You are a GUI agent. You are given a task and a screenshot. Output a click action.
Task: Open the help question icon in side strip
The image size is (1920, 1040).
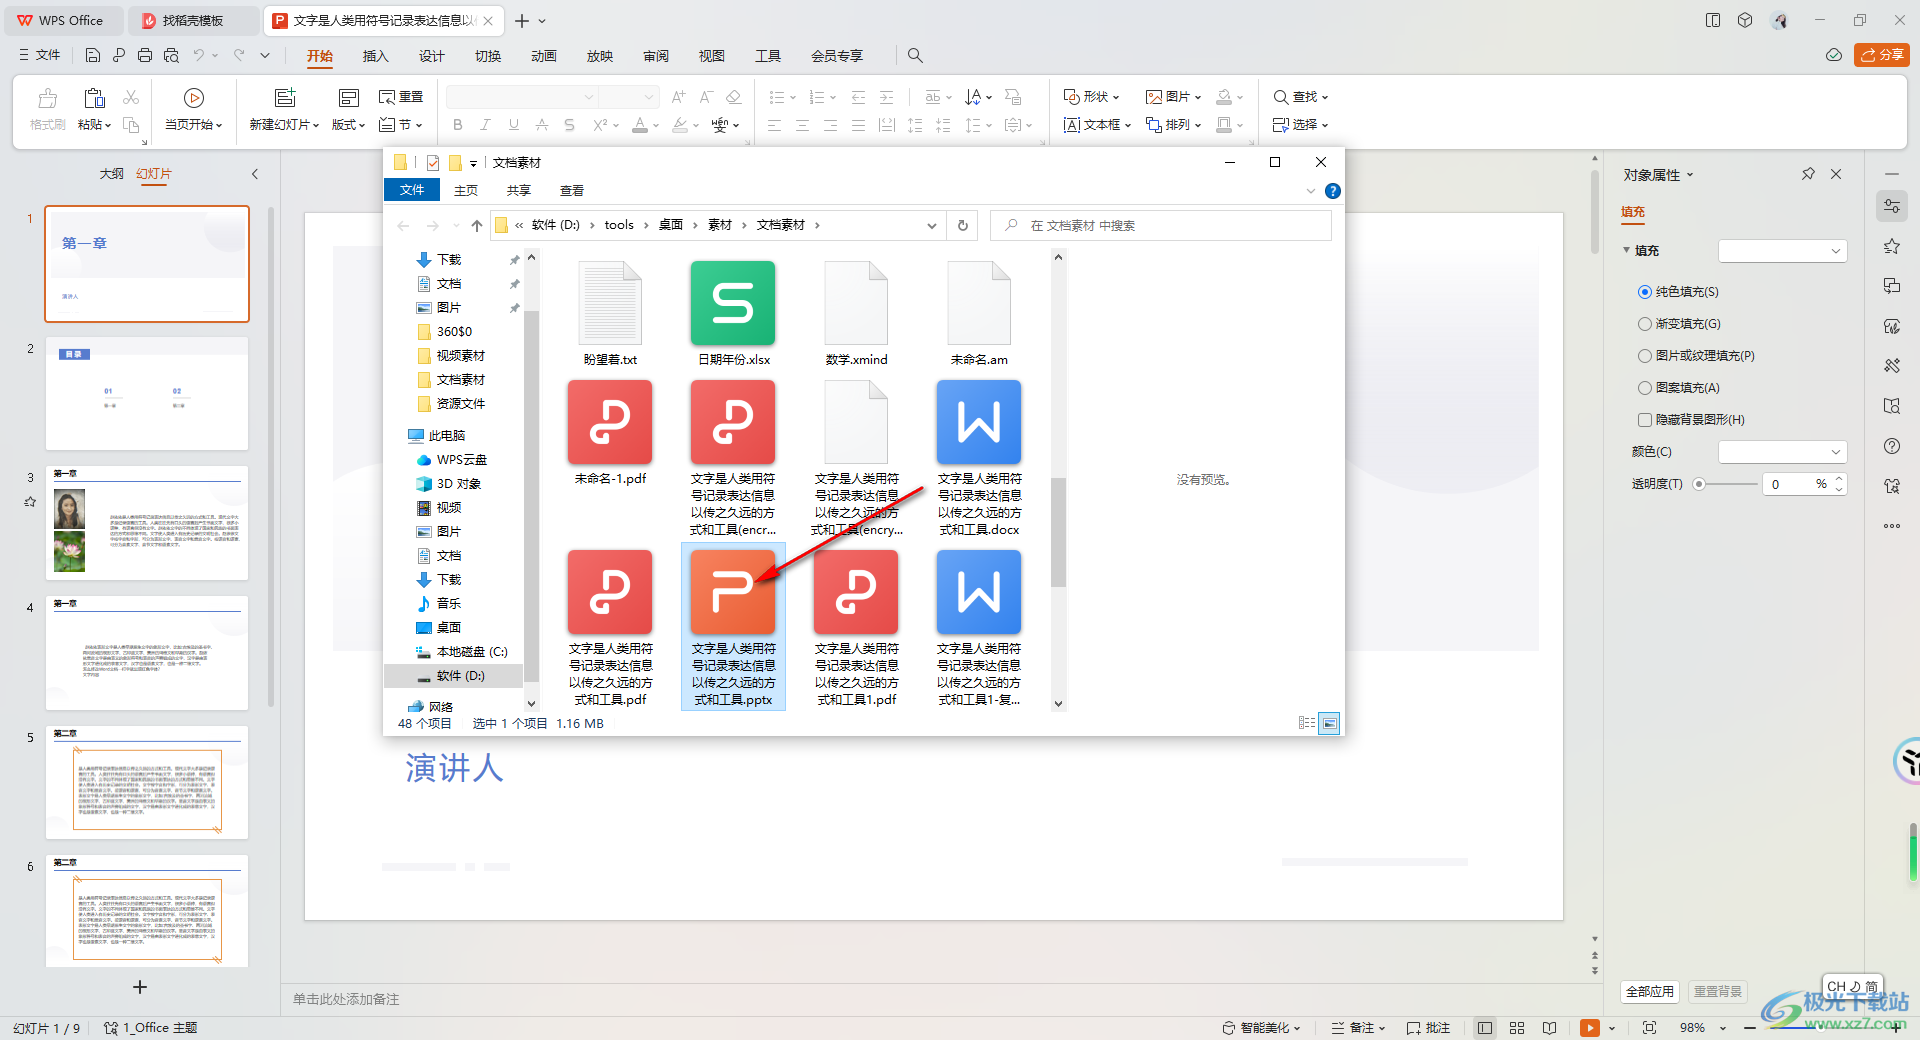pos(1891,446)
